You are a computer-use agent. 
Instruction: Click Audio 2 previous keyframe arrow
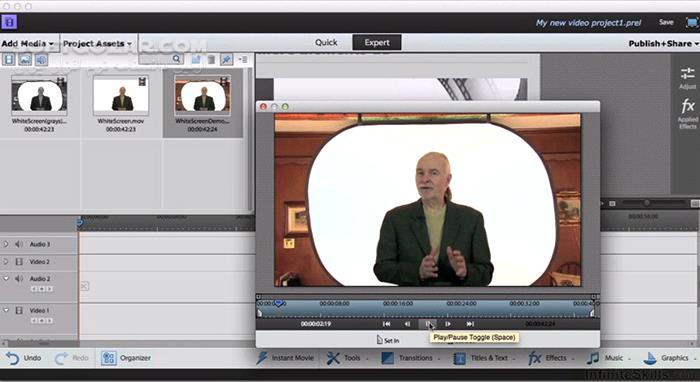tap(33, 289)
